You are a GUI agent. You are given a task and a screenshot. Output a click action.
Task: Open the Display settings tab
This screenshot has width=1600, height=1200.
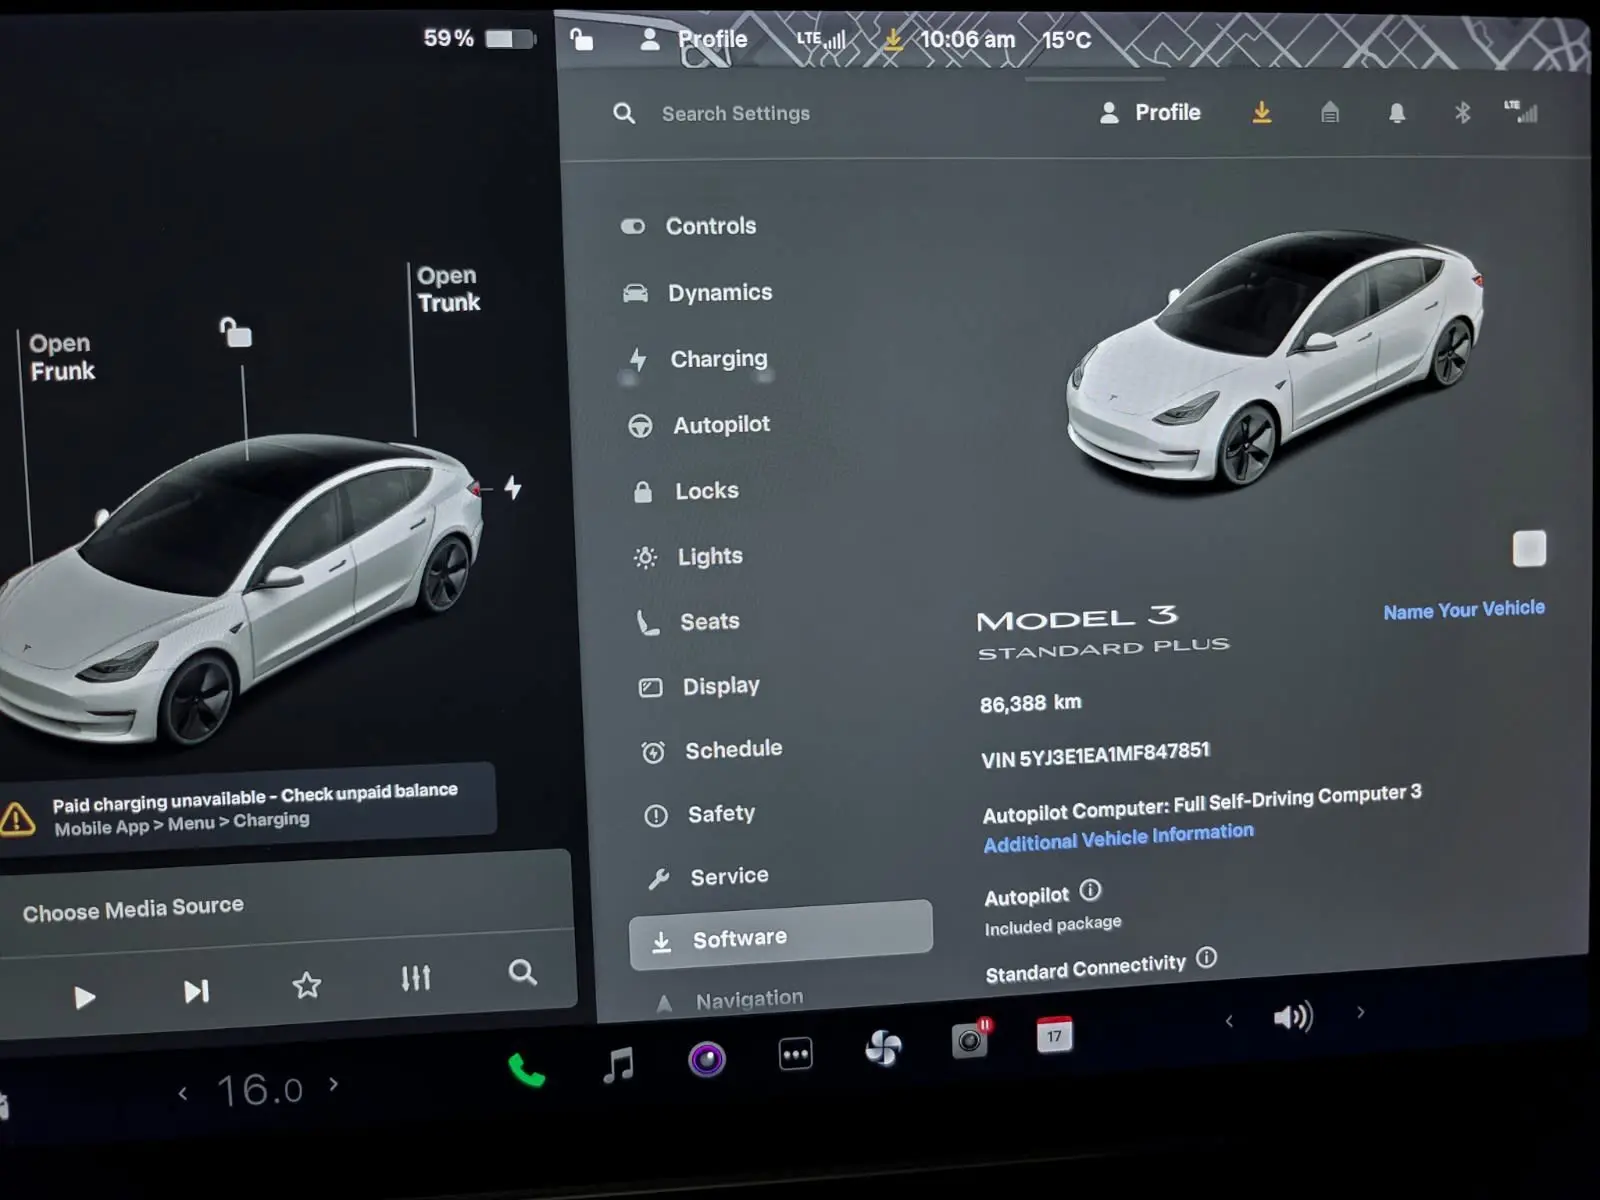[x=721, y=686]
